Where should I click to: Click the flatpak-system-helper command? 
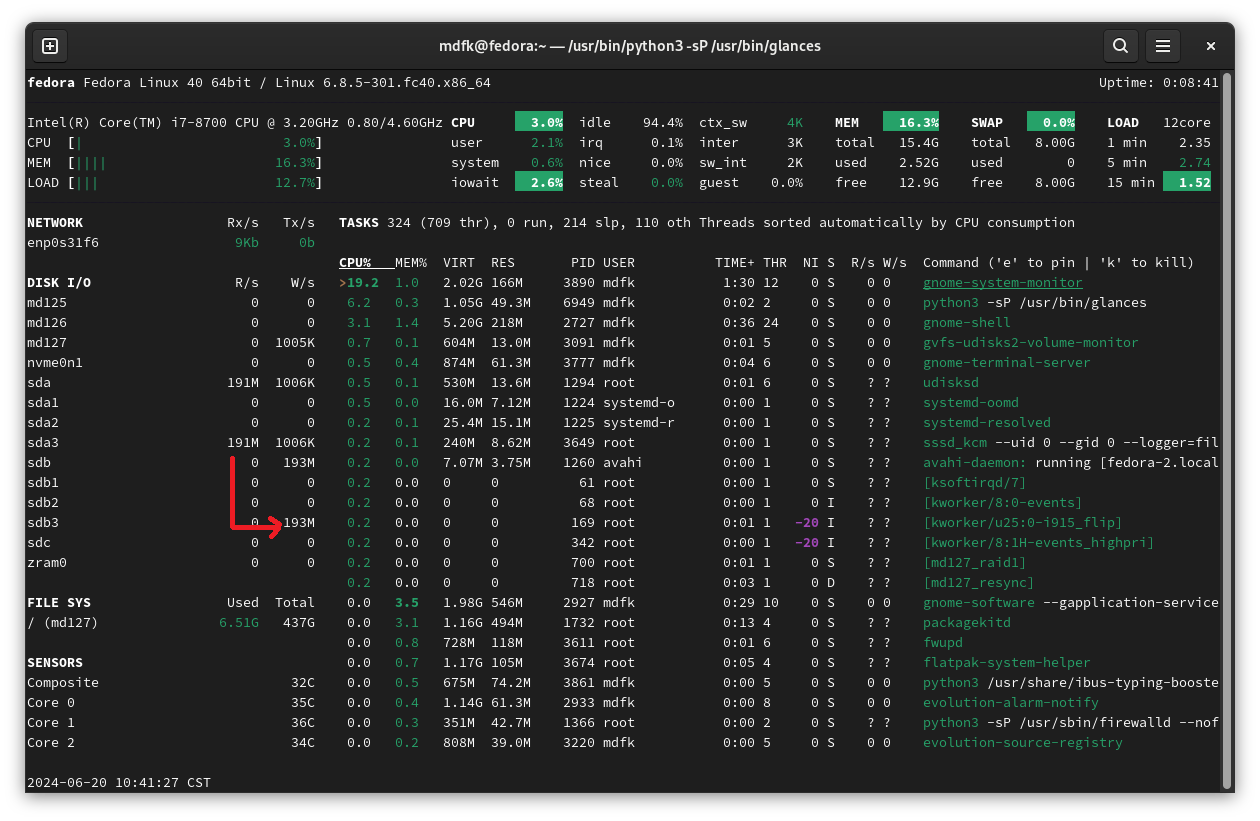[x=1007, y=663]
